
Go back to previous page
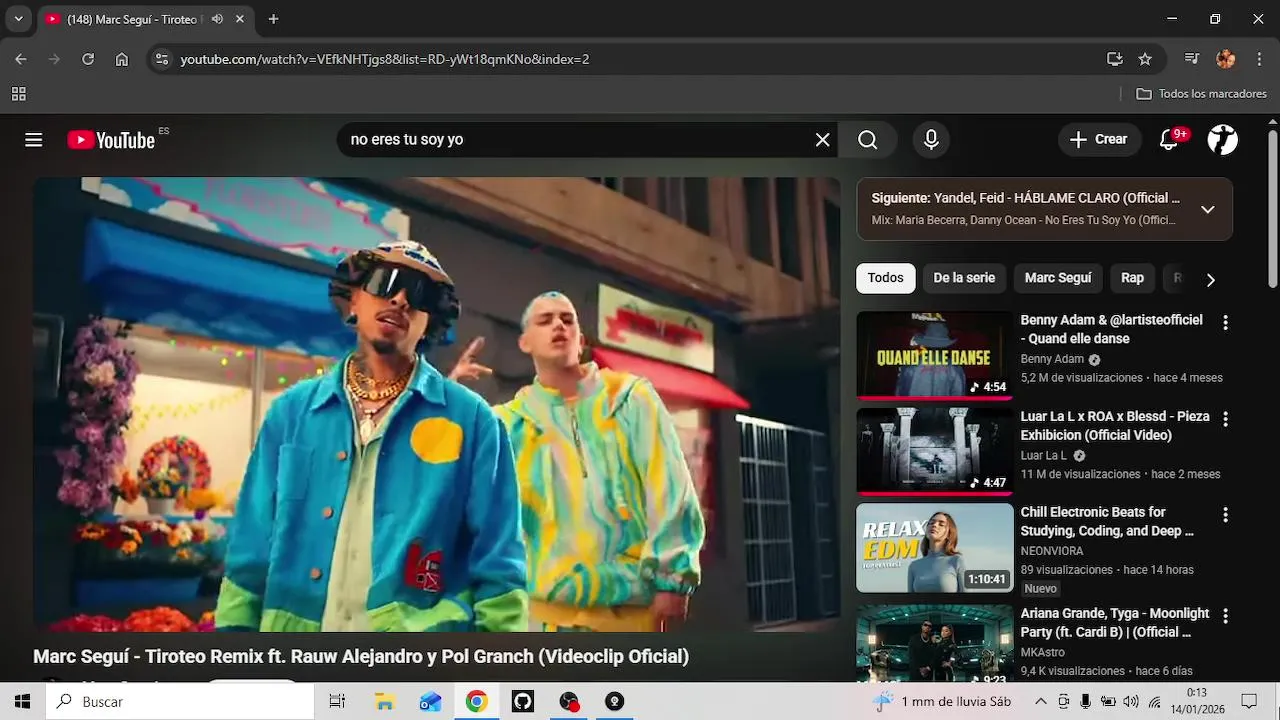(x=21, y=59)
